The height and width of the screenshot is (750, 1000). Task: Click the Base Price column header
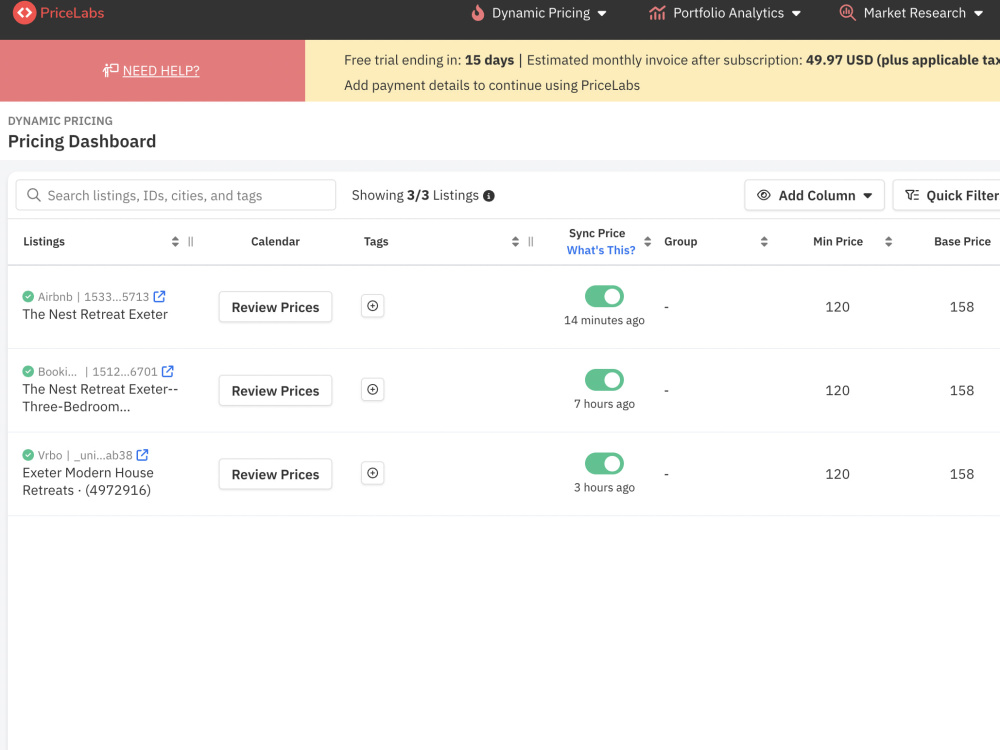point(962,242)
